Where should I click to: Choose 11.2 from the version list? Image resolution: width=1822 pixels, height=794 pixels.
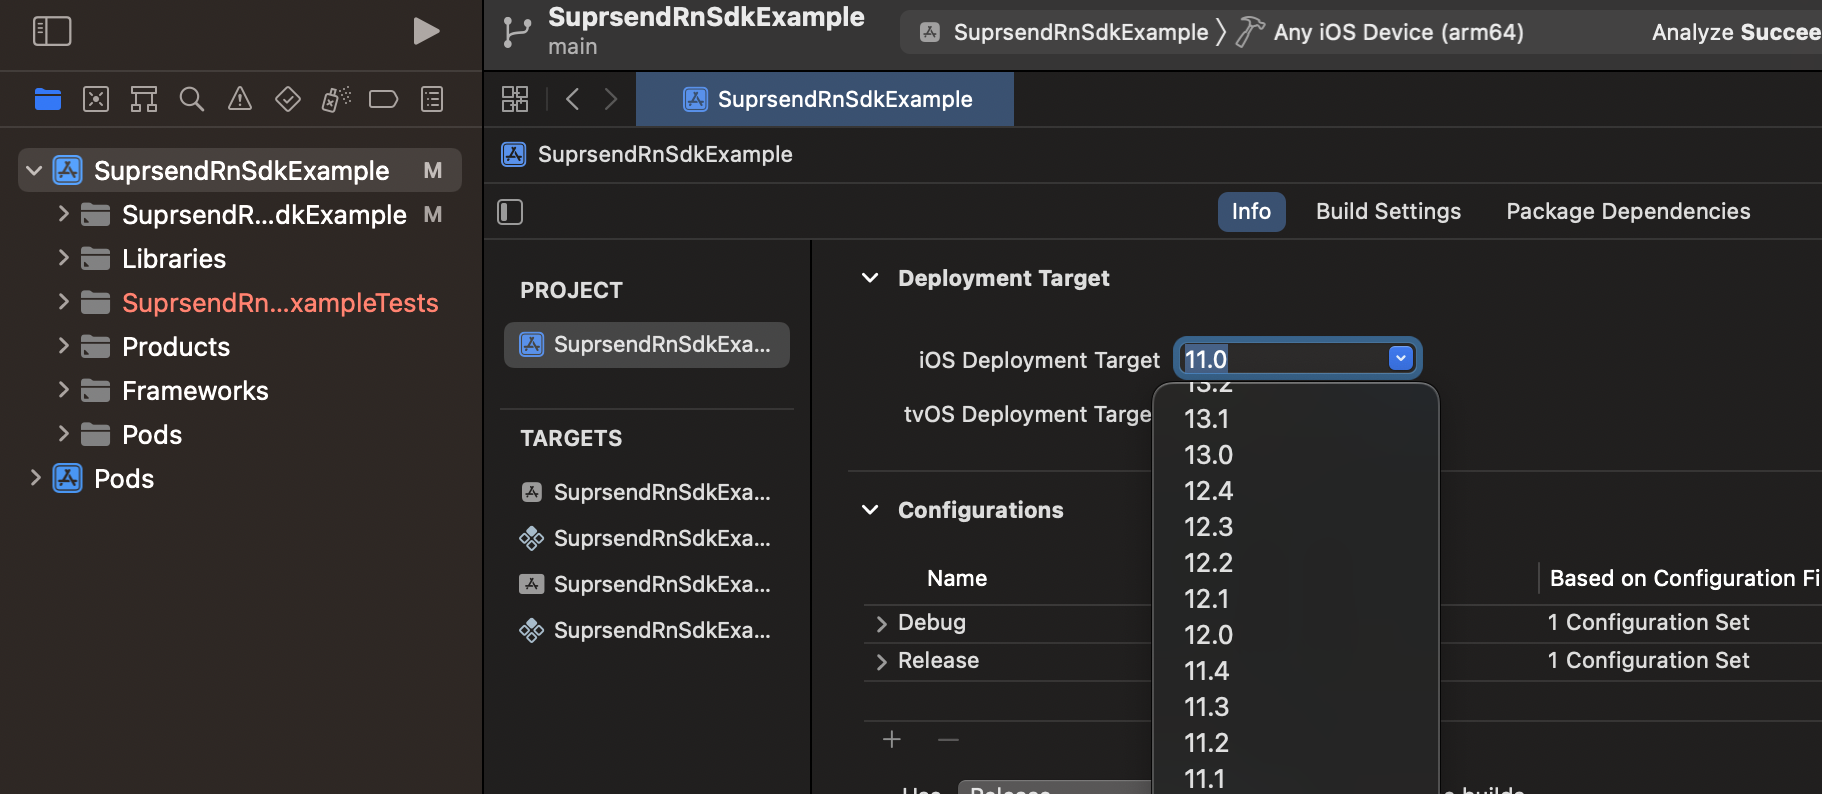[x=1295, y=743]
